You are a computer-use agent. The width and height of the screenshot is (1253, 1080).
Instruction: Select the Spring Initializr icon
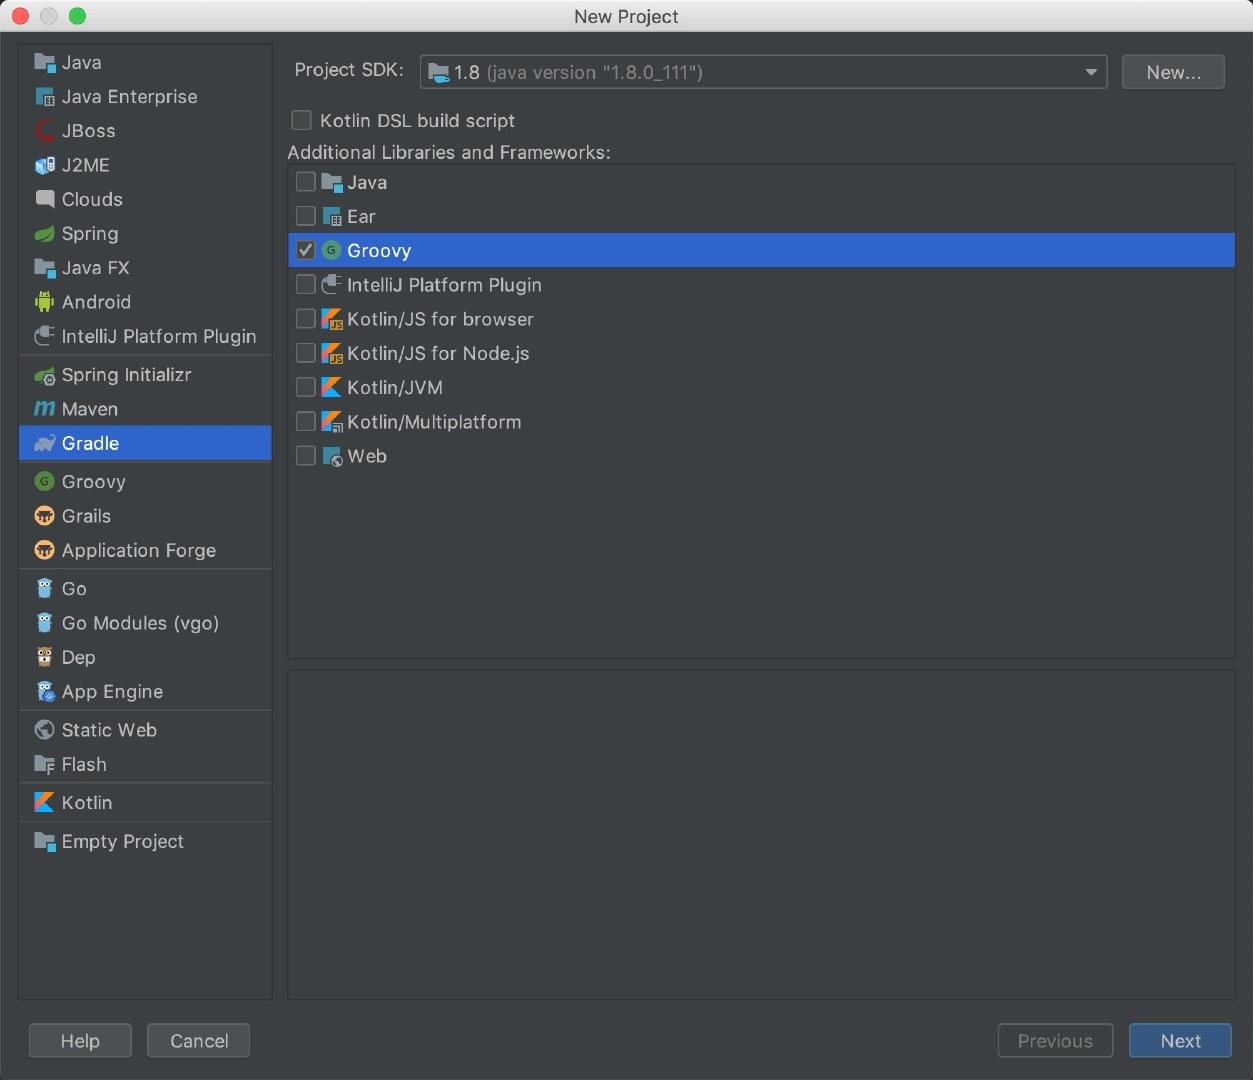point(44,375)
